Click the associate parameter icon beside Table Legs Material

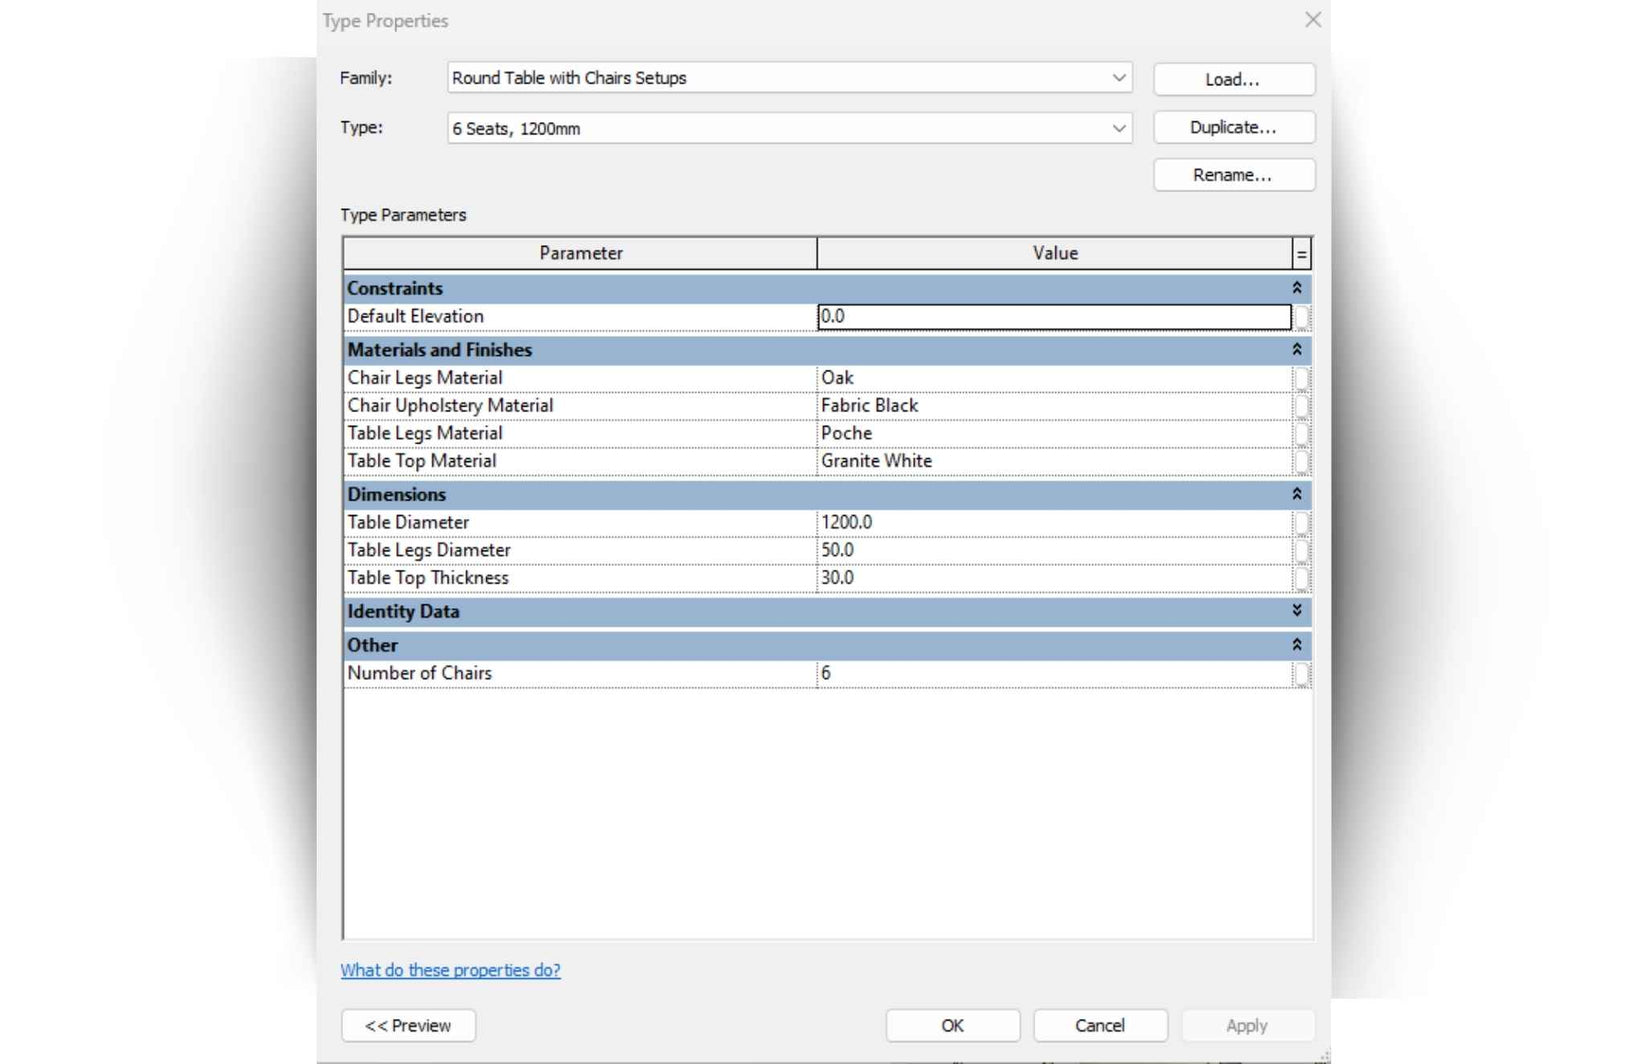[1301, 434]
